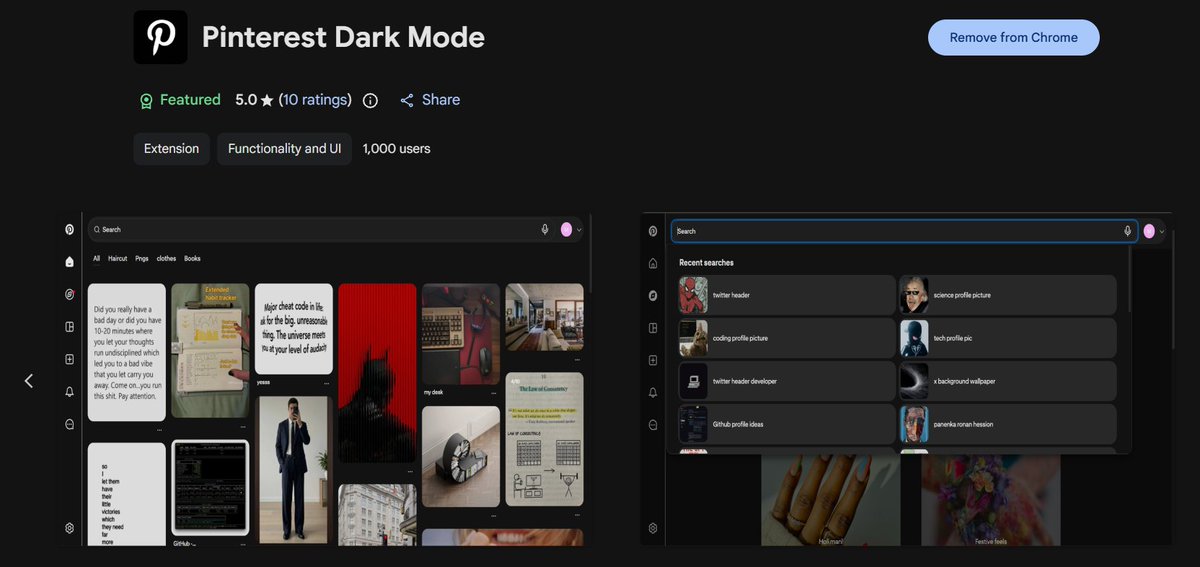Click the Create plus icon in the second preview
The image size is (1200, 567).
tap(653, 360)
